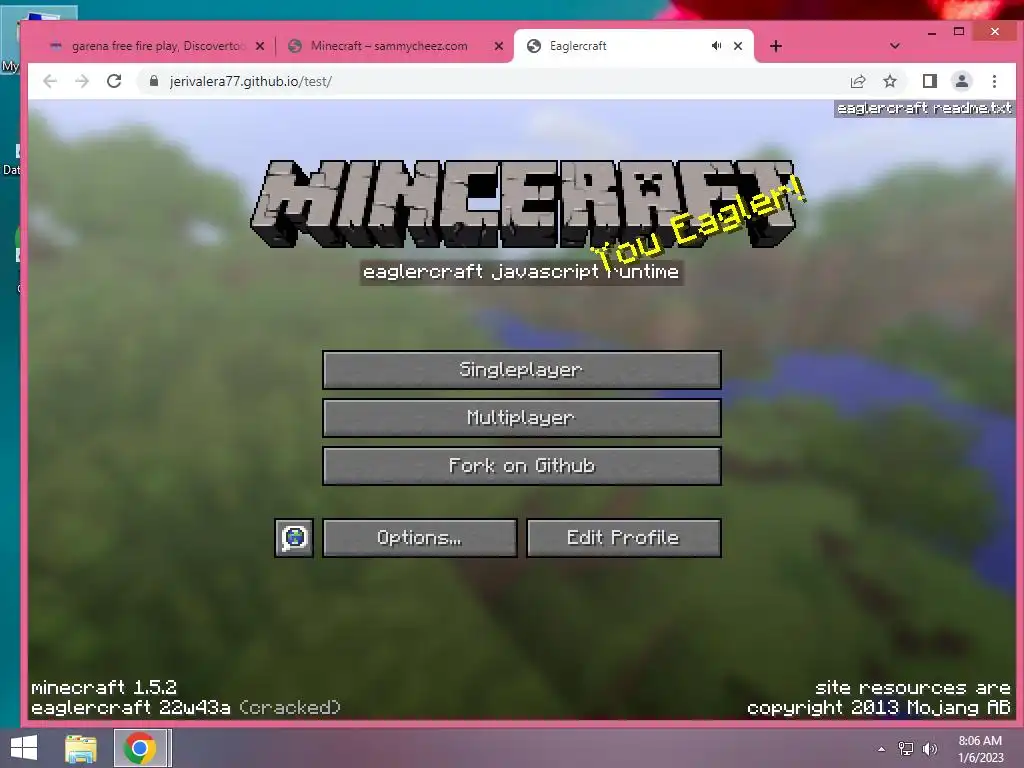Toggle the browser side panel

(x=929, y=81)
